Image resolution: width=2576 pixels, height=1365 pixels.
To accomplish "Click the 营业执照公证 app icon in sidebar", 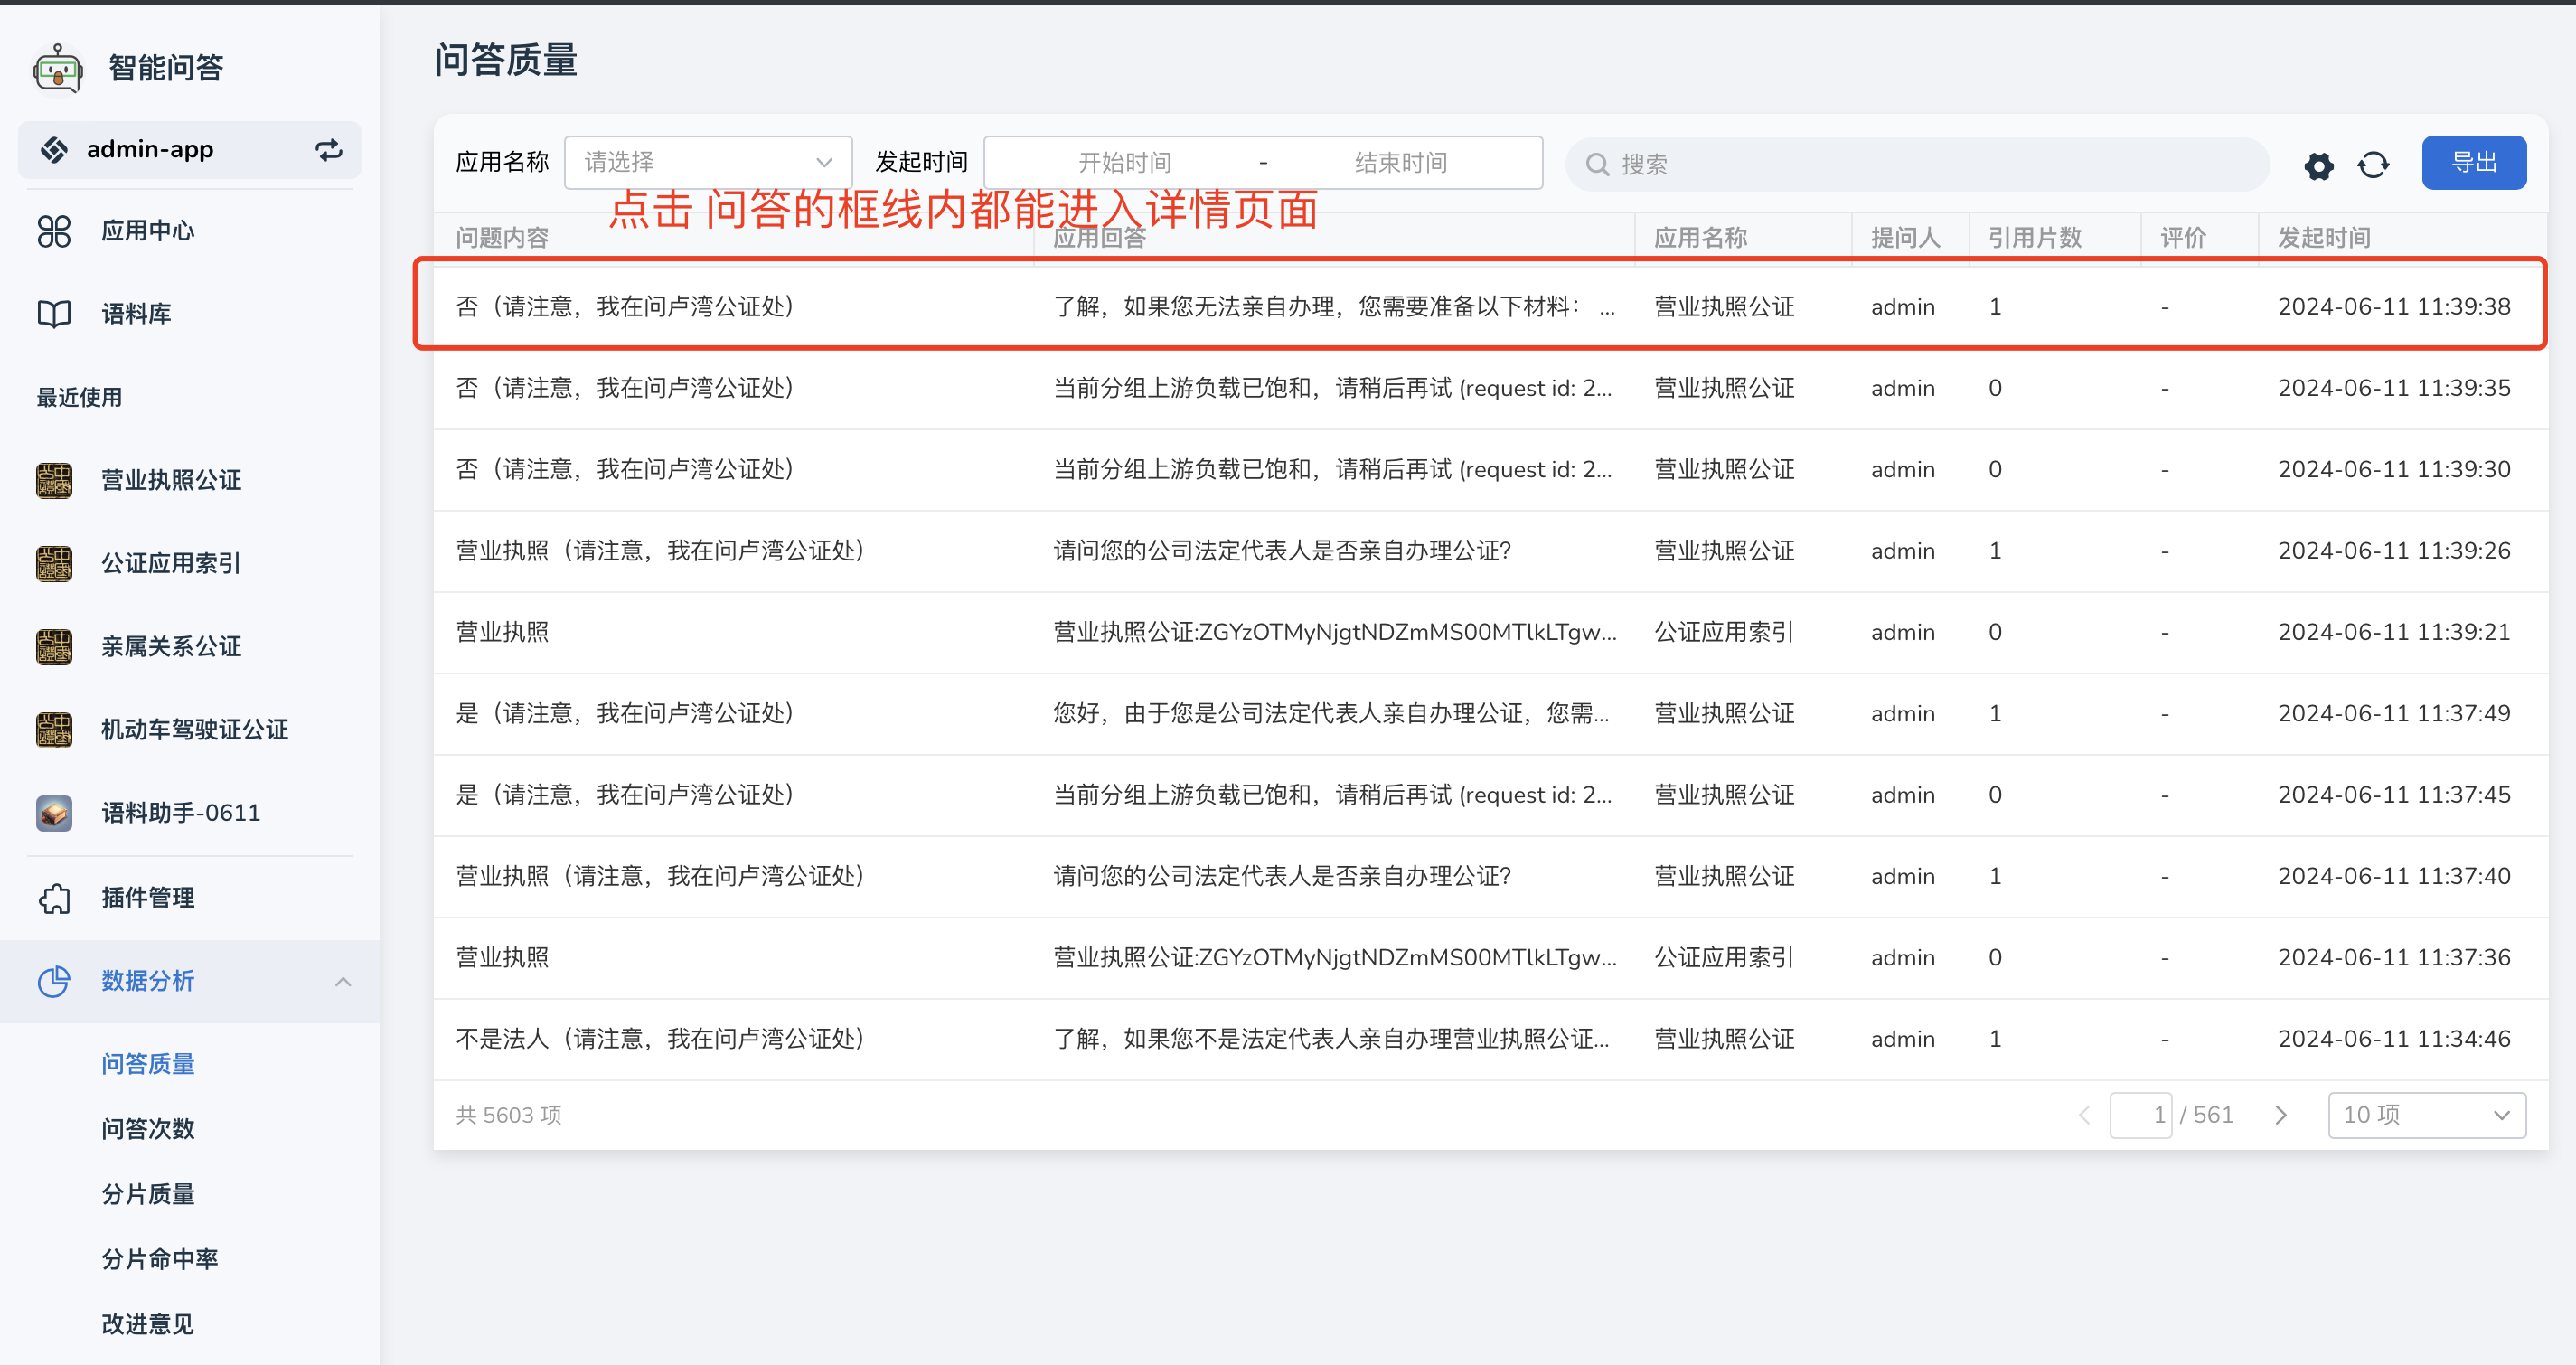I will point(54,480).
